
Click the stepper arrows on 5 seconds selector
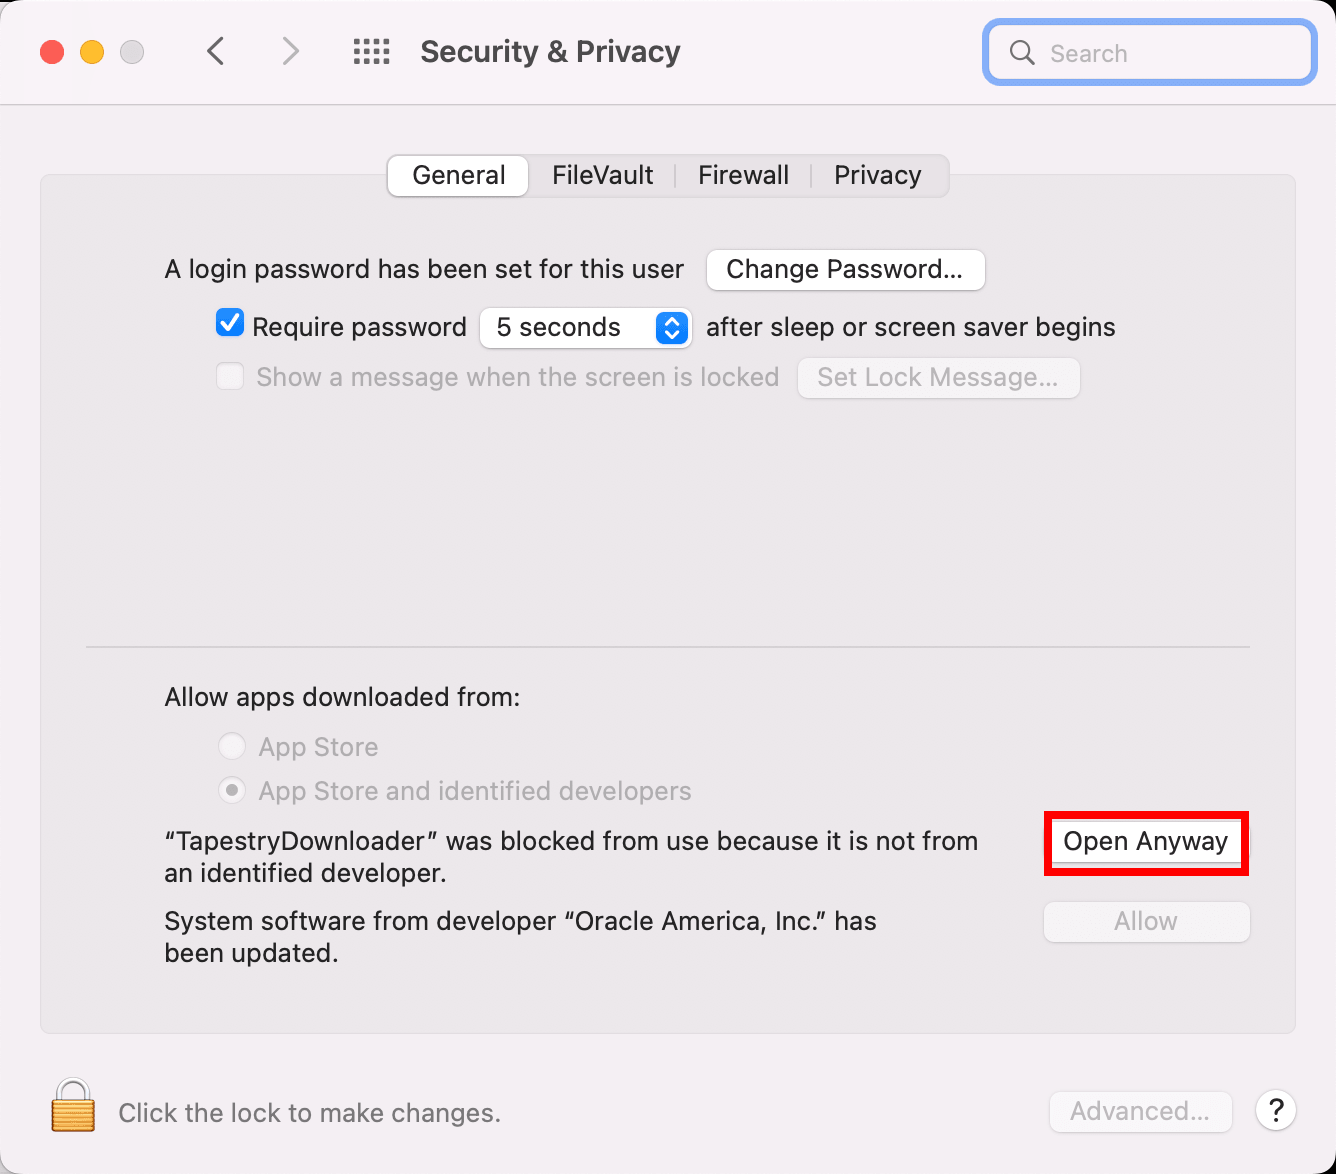pyautogui.click(x=671, y=327)
